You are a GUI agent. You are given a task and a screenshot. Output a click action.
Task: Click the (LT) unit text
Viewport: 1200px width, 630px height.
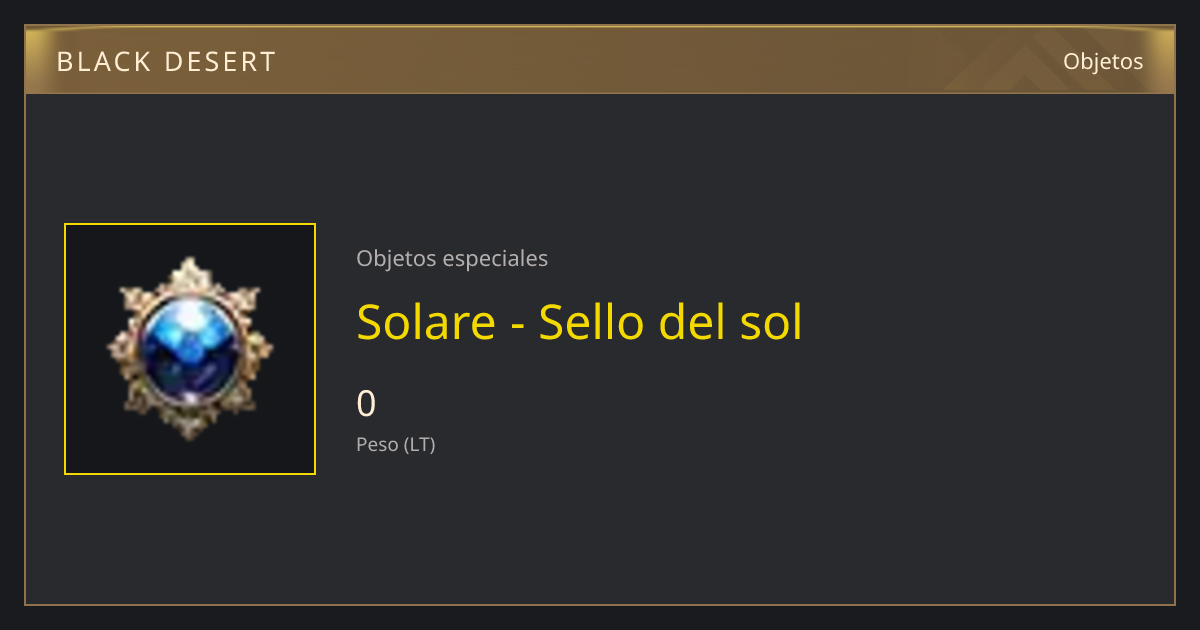419,445
